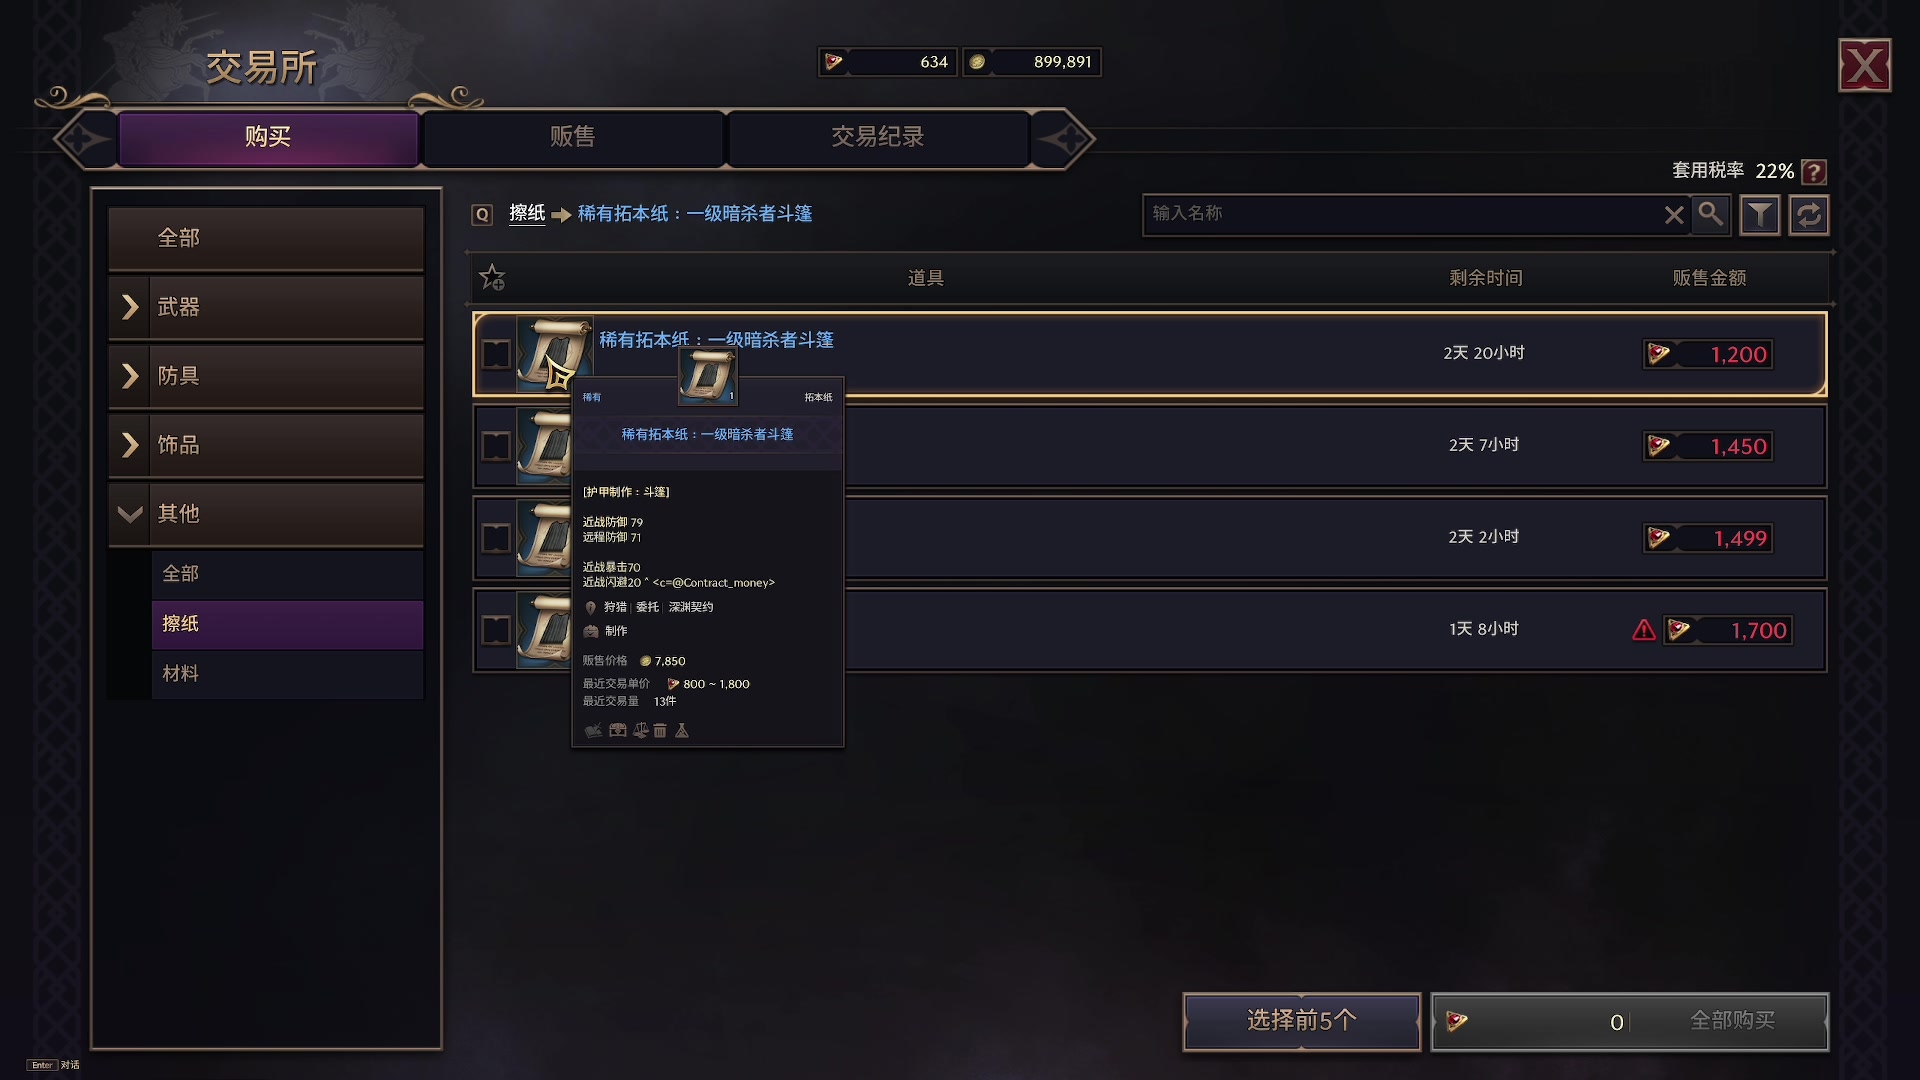Tick the checkbox on the 1,700 listing
The width and height of the screenshot is (1920, 1080).
point(496,630)
